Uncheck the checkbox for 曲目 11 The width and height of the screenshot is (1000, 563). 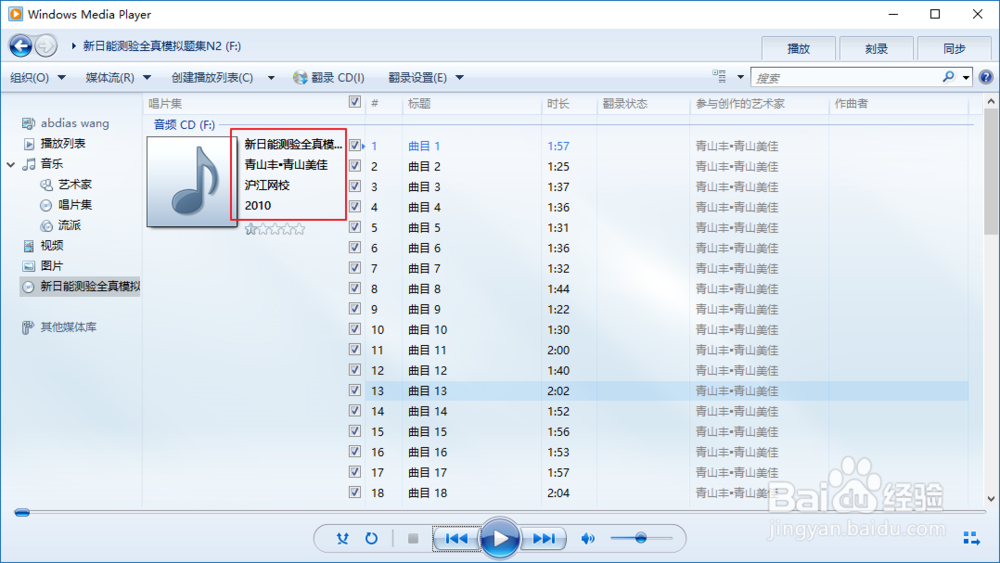point(355,349)
